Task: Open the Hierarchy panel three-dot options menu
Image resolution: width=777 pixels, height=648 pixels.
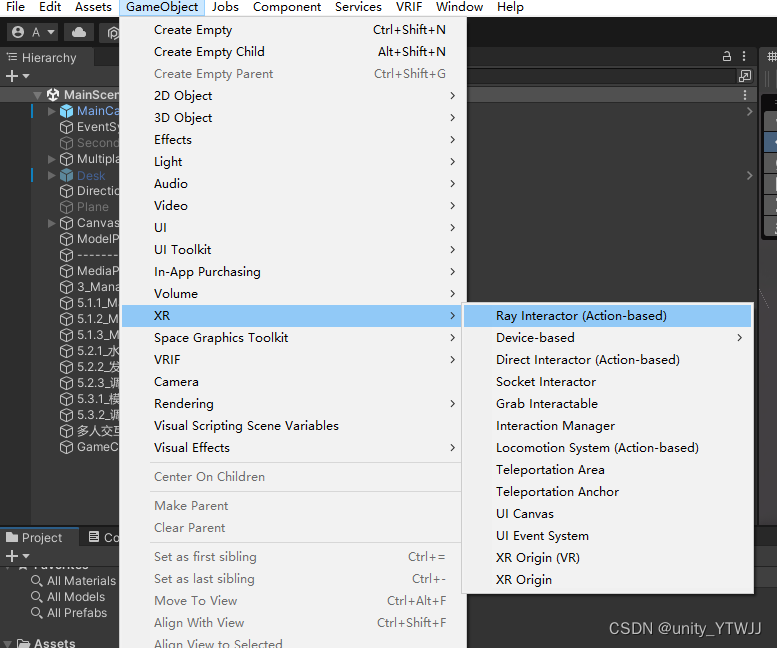Action: click(746, 58)
